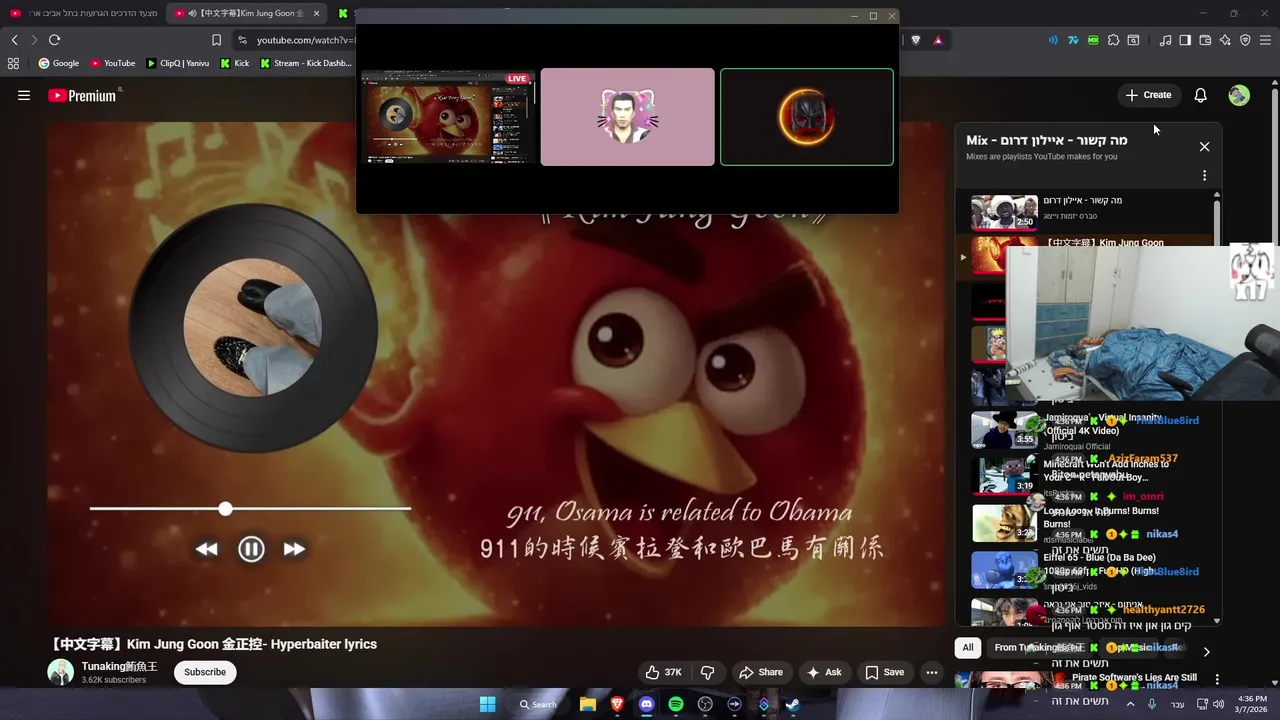
Task: Dislike the video with thumbs down
Action: pyautogui.click(x=707, y=672)
